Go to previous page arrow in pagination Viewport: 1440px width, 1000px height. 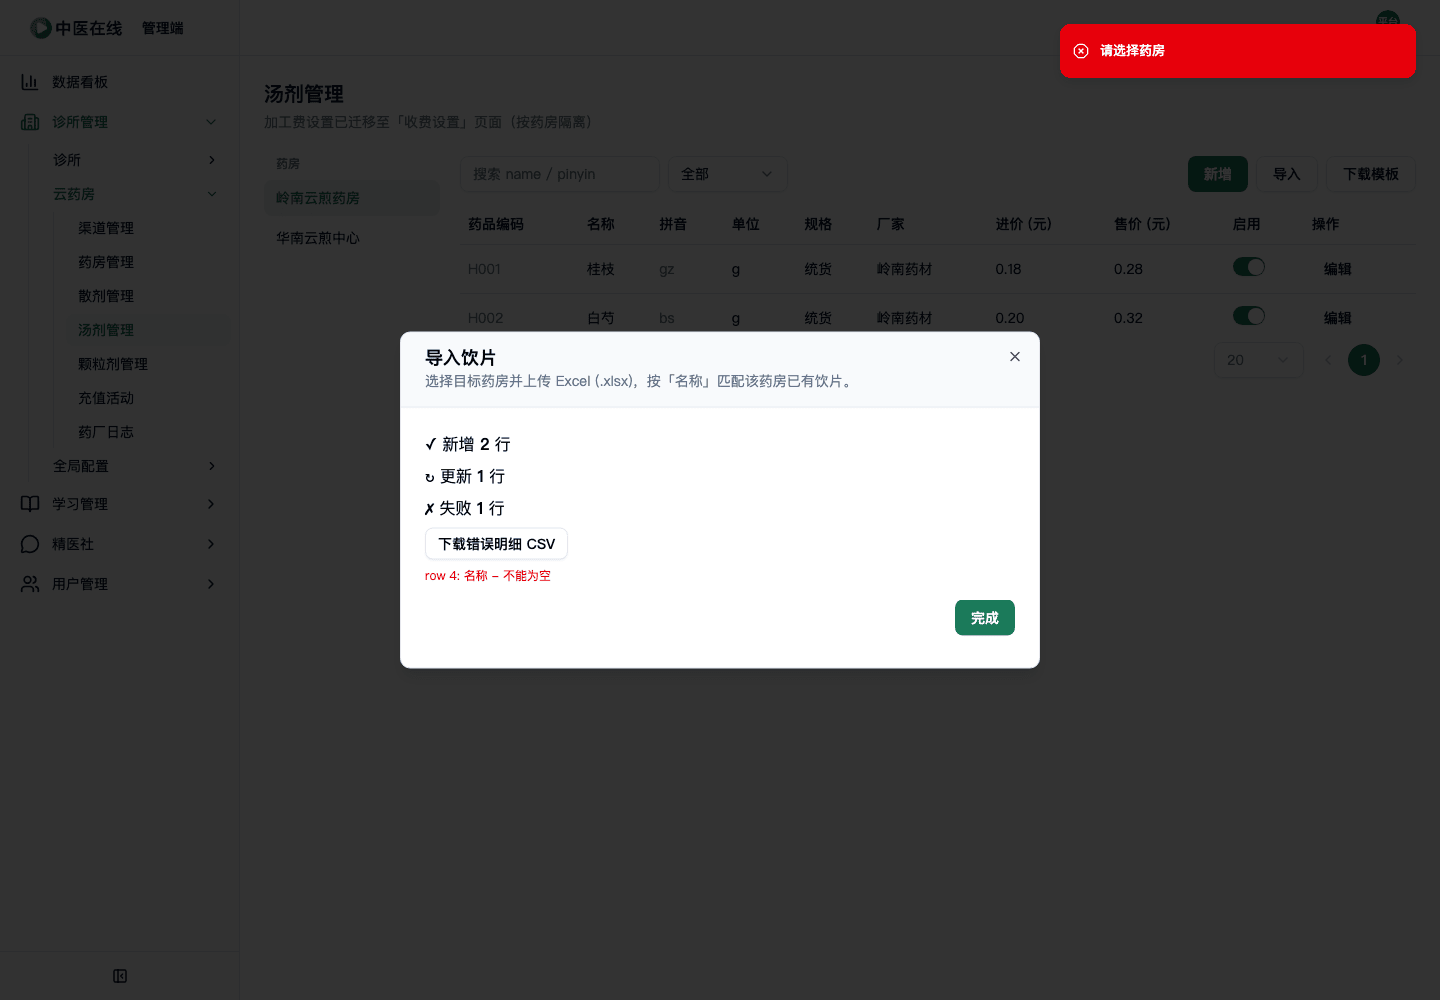[x=1328, y=360]
